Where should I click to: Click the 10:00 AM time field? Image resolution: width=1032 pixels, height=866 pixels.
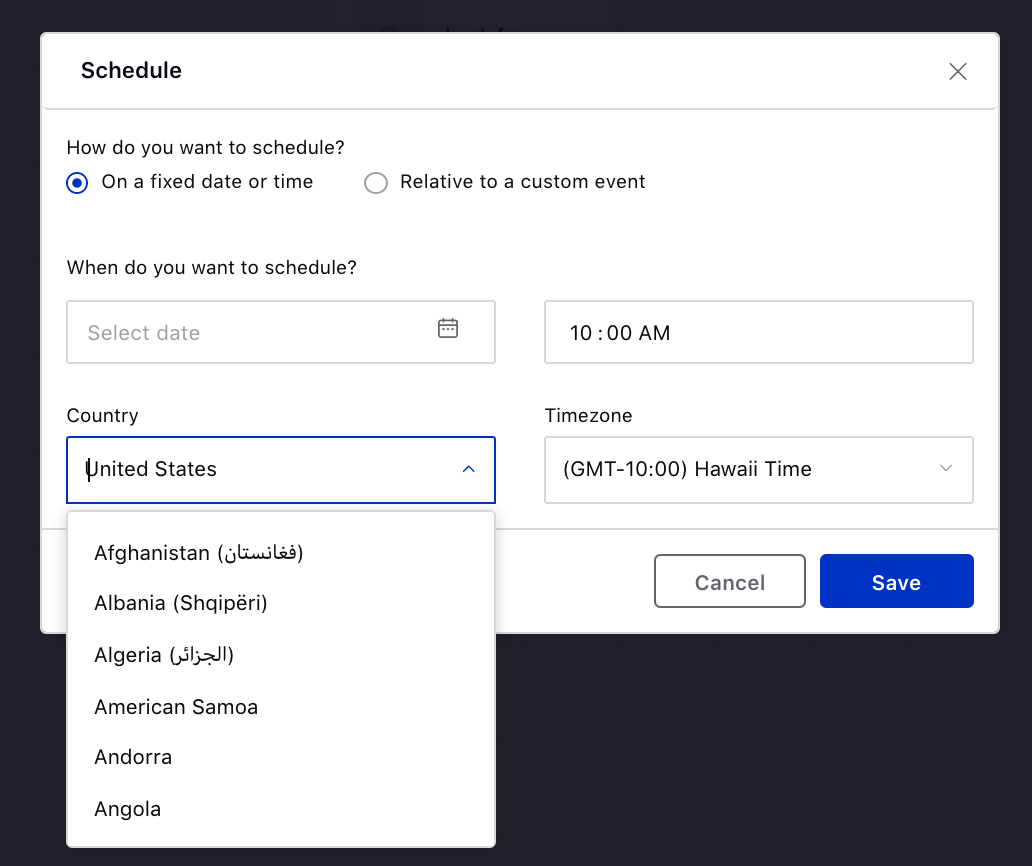tap(759, 332)
